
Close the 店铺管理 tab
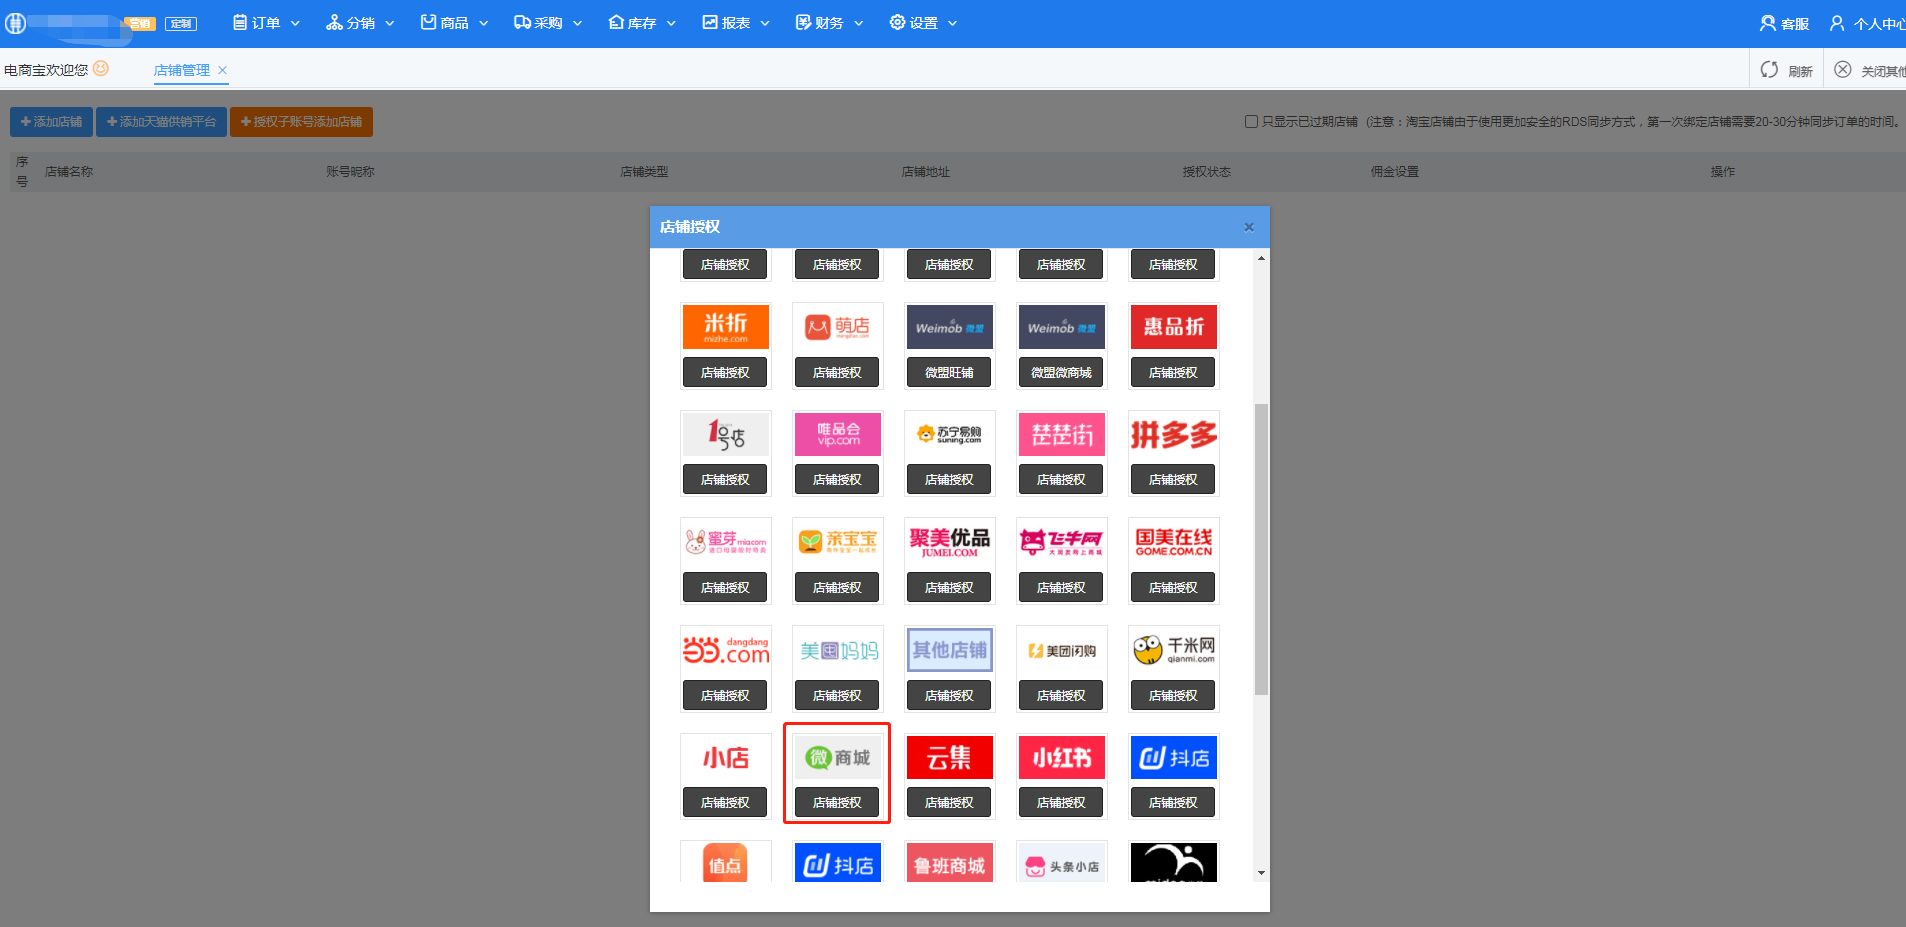click(223, 70)
